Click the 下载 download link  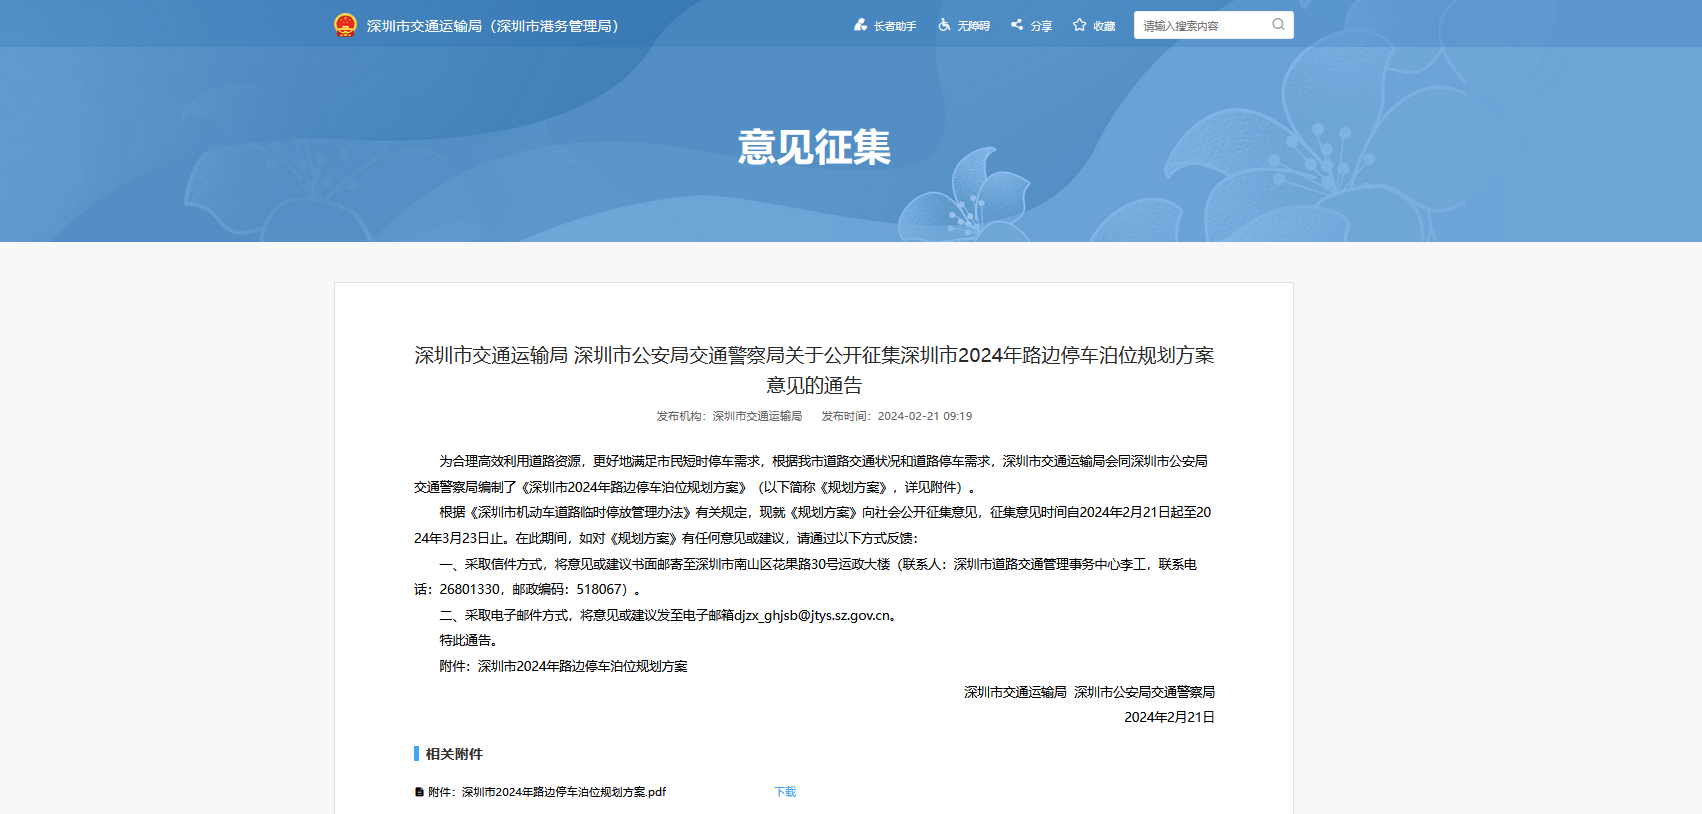(x=785, y=792)
